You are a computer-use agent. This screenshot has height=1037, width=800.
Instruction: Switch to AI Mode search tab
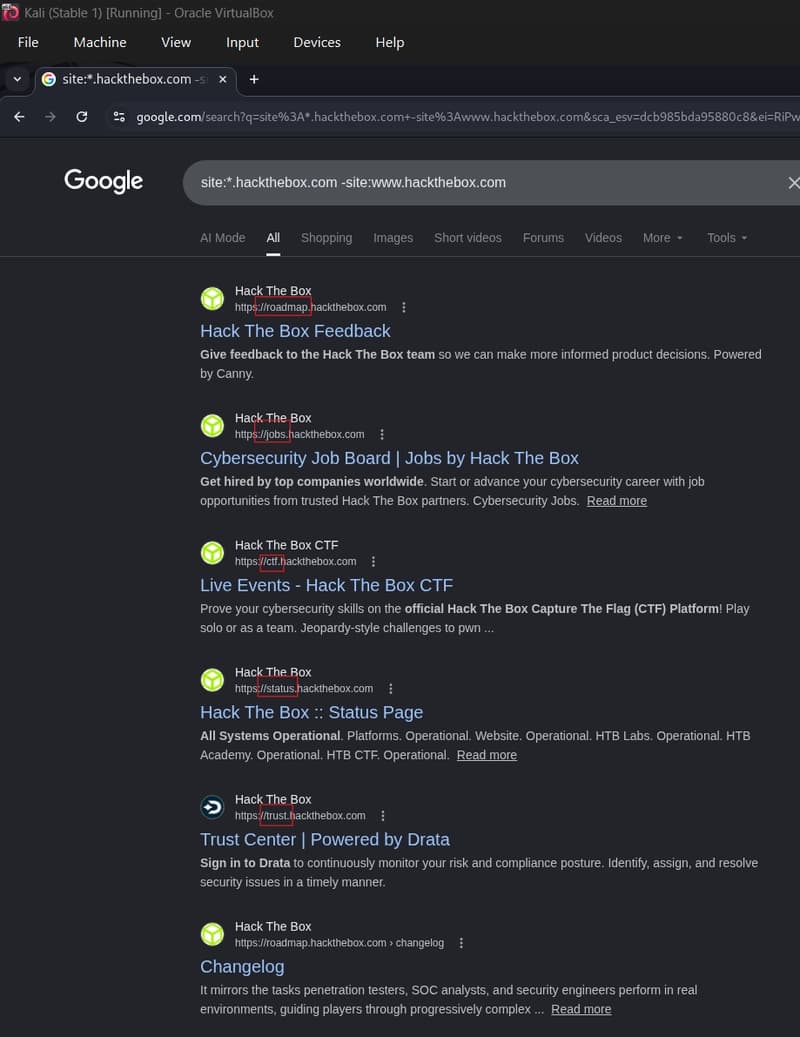click(223, 238)
